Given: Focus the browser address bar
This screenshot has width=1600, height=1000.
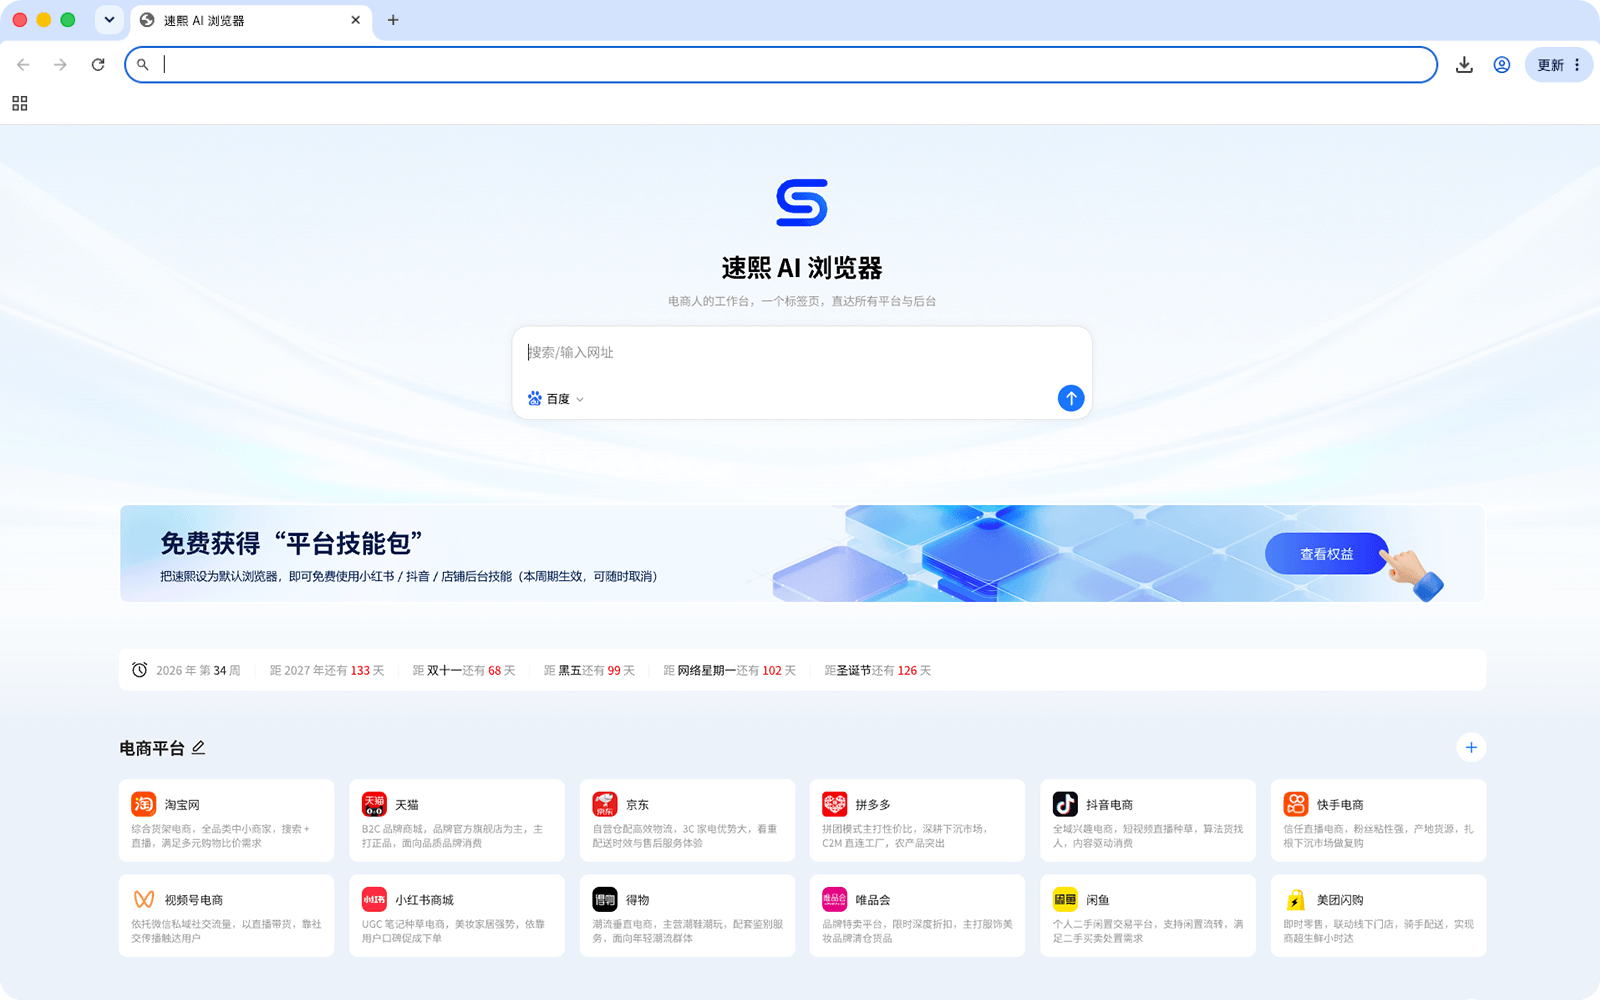Looking at the screenshot, I should [x=780, y=65].
